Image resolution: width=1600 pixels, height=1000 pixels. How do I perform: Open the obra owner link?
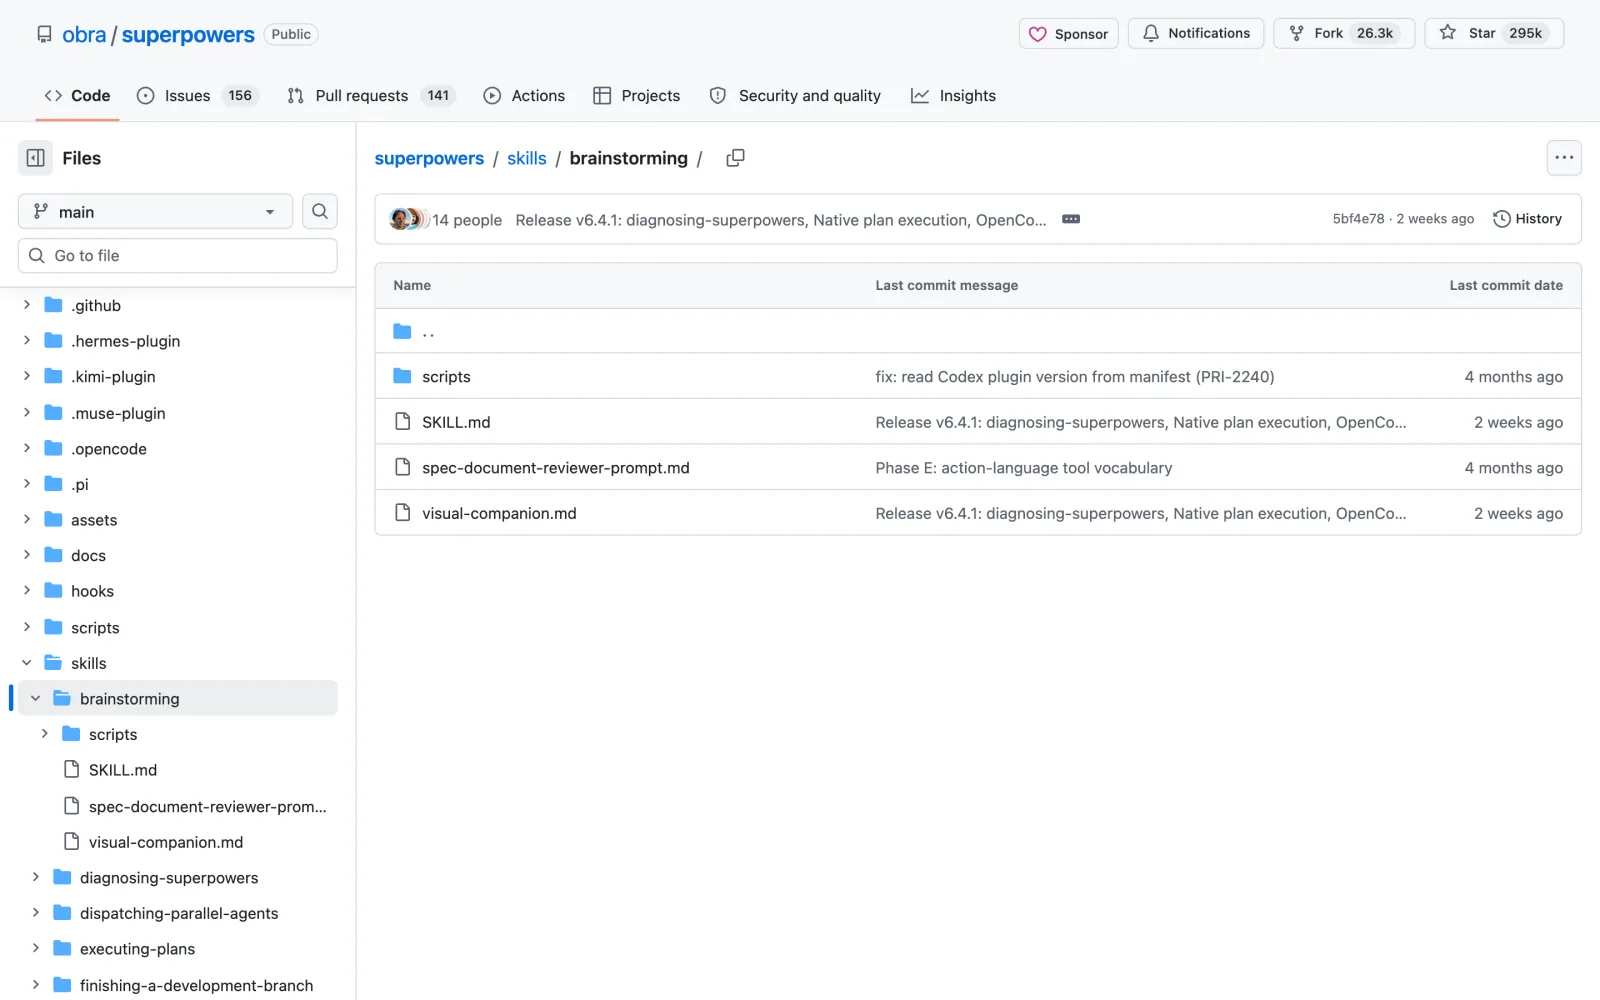[84, 34]
